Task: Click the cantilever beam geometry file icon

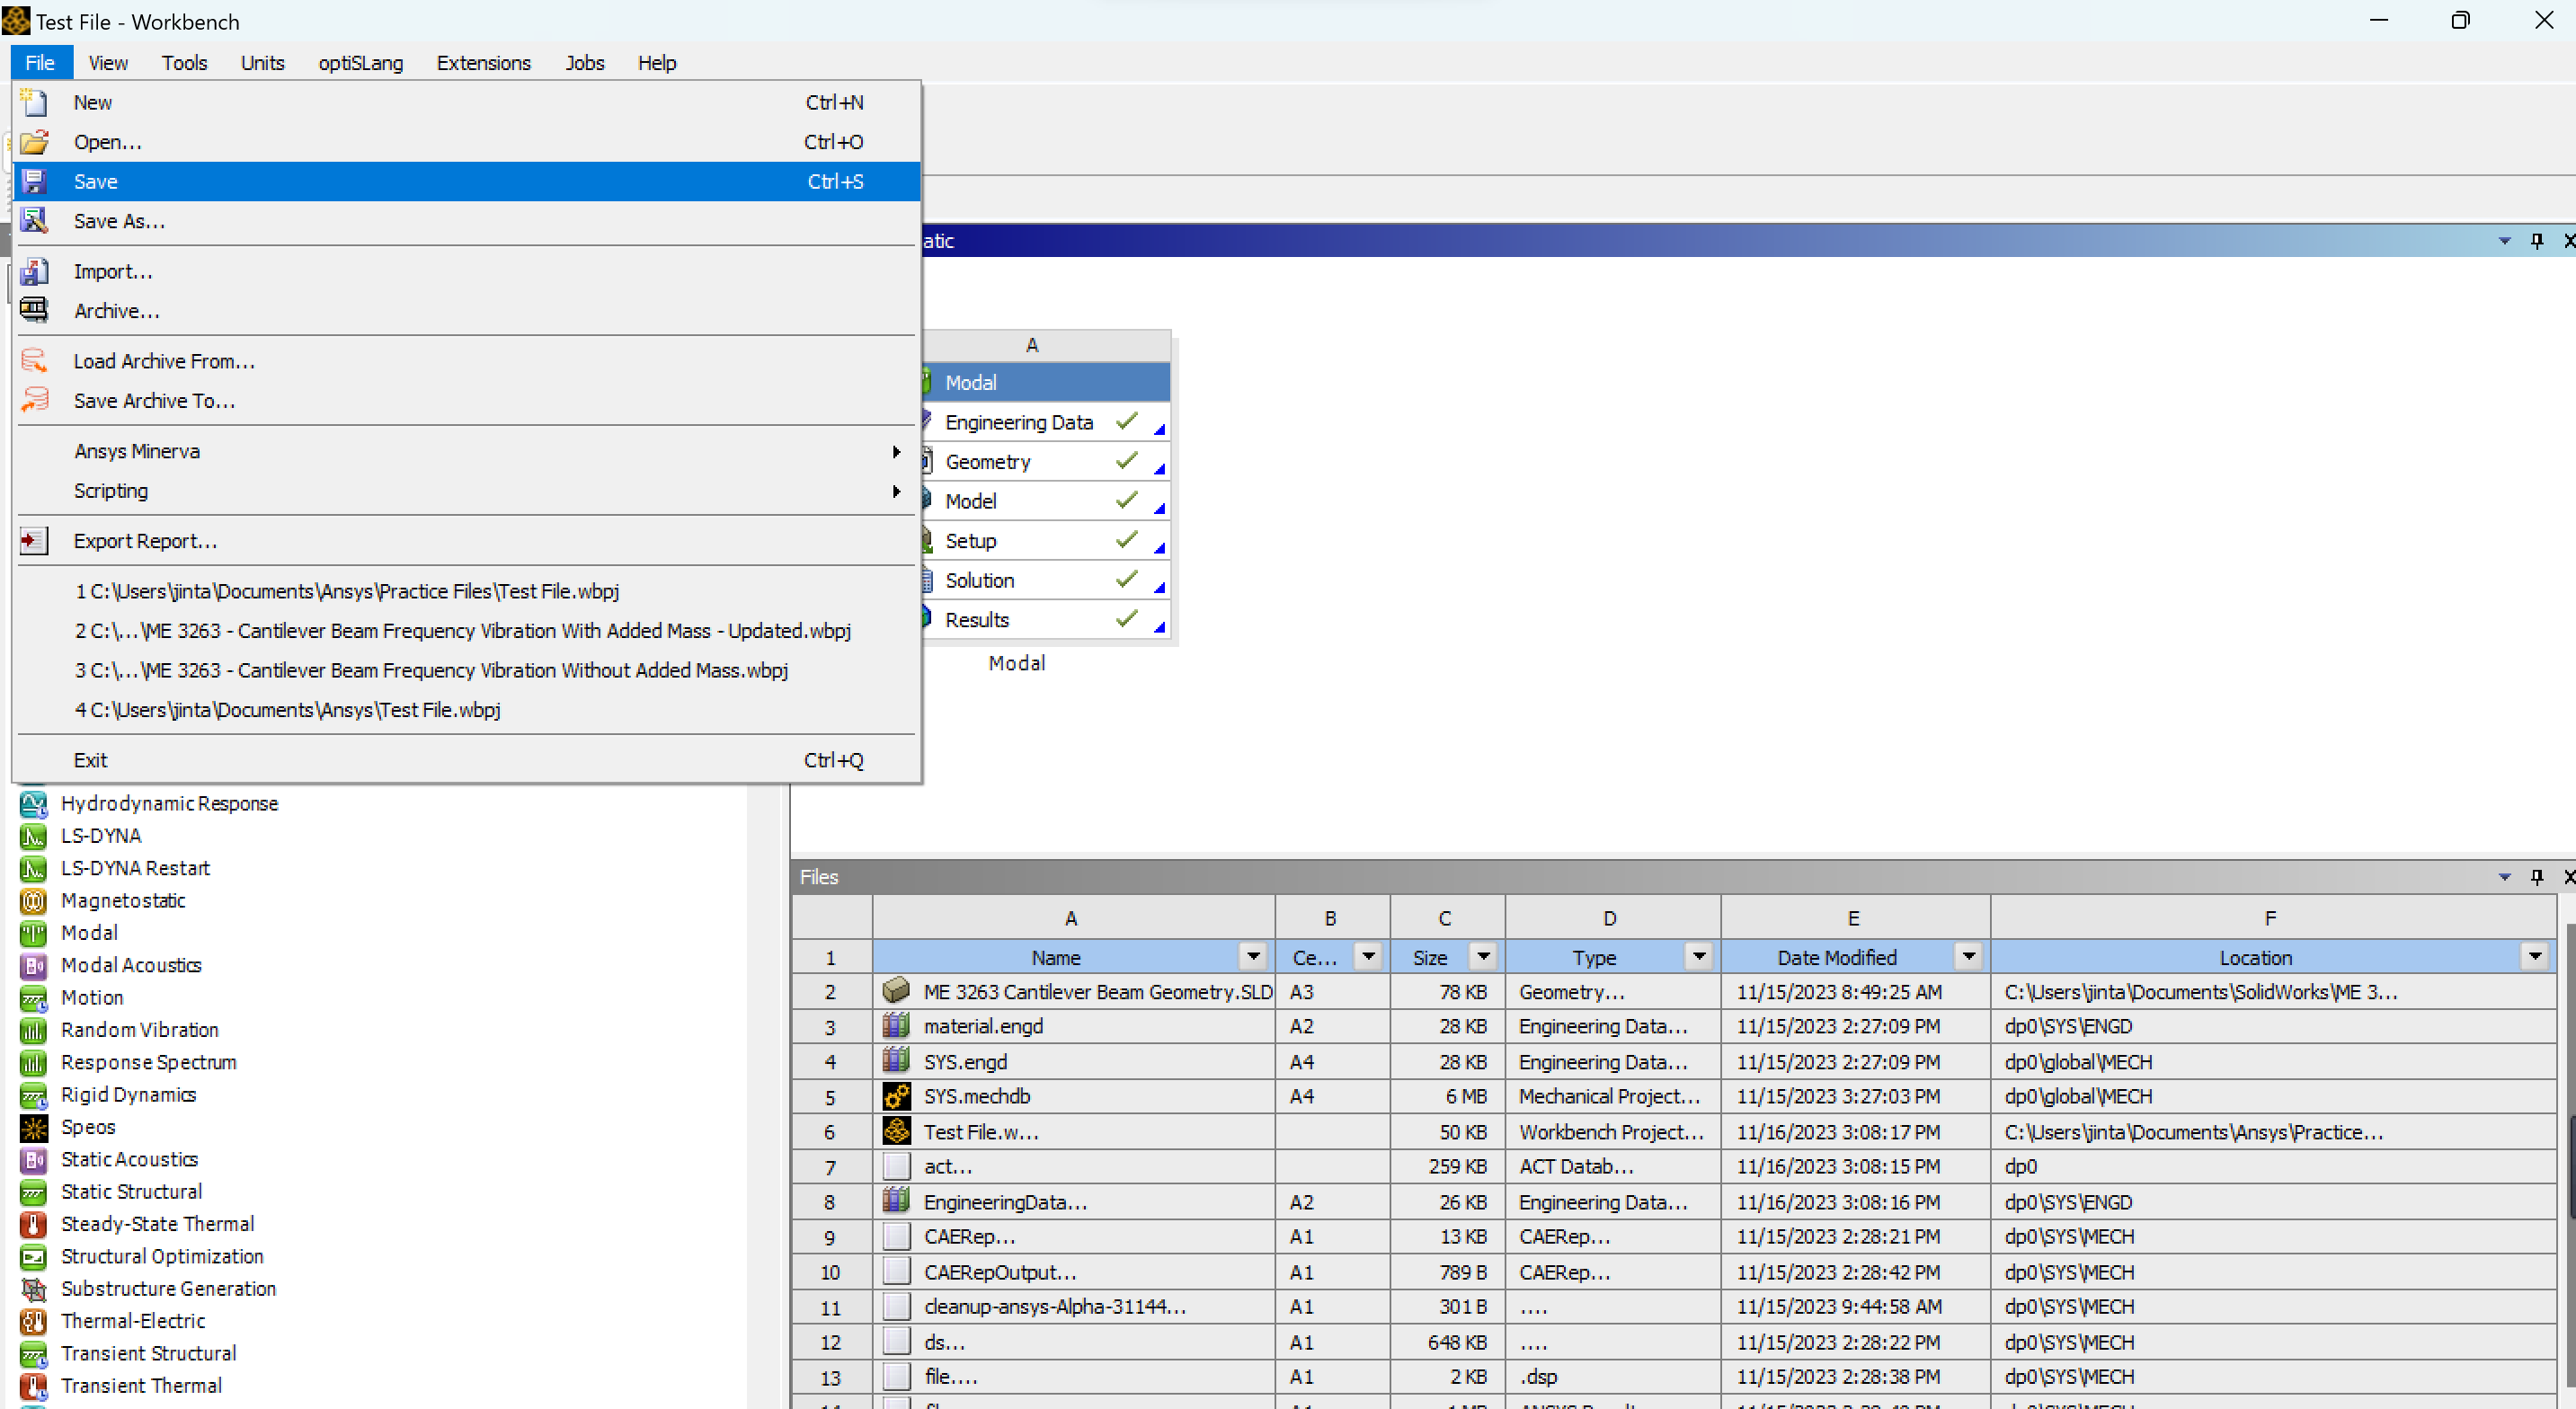Action: [896, 991]
